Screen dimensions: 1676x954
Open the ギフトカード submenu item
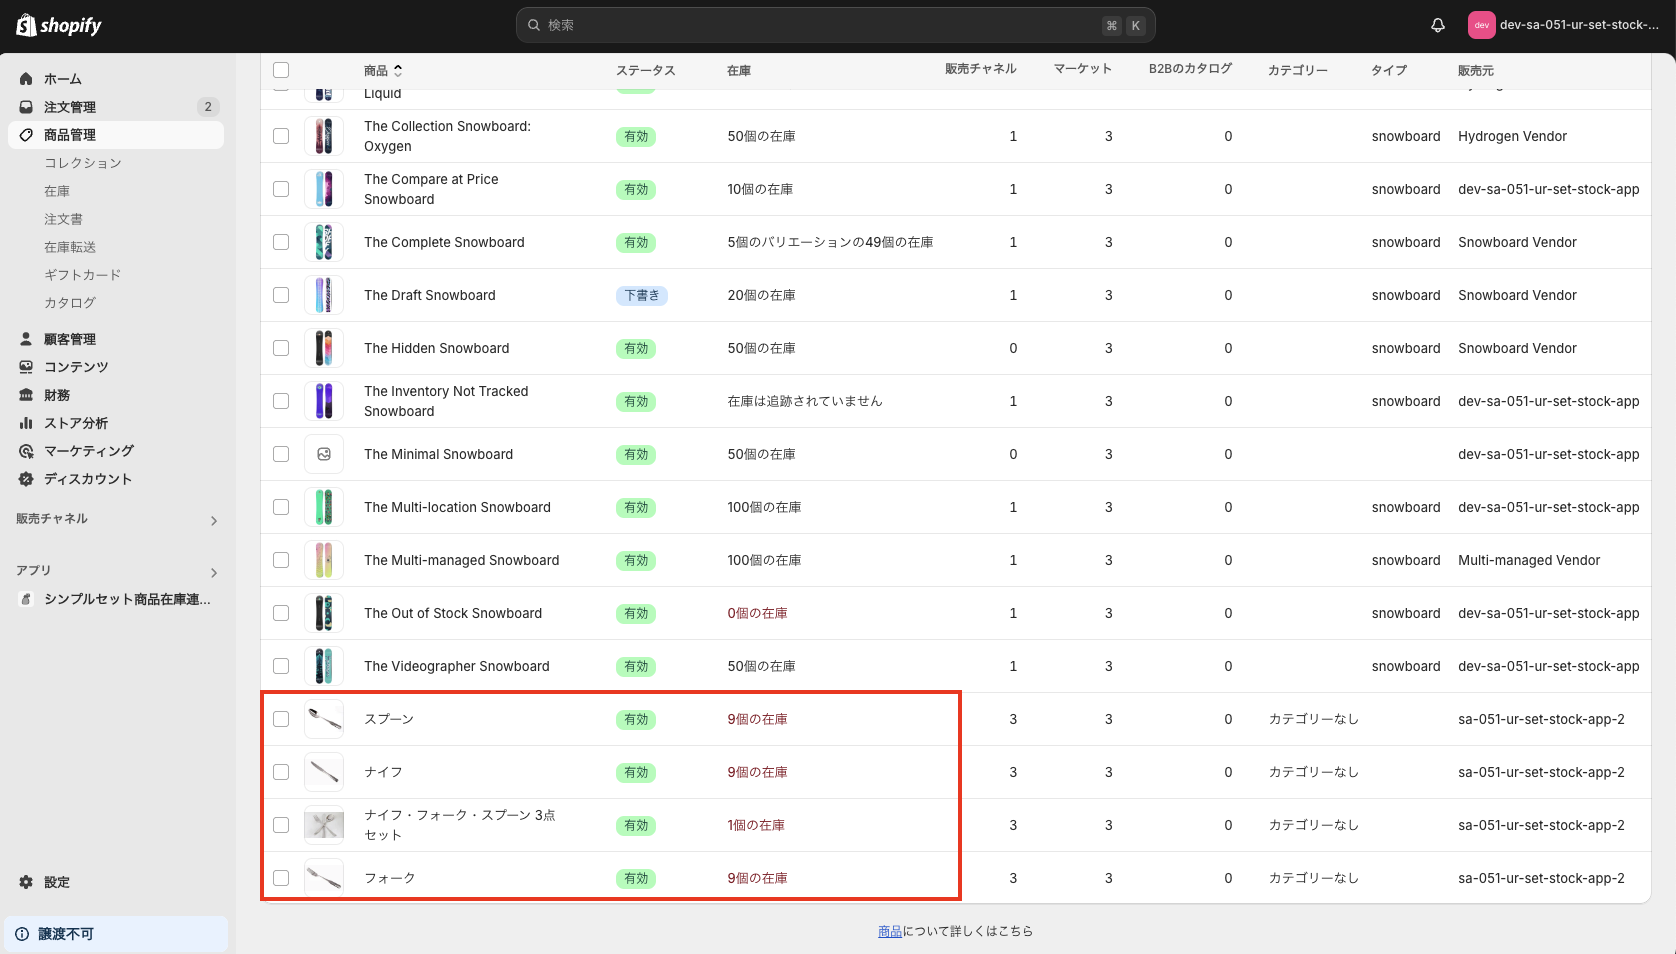point(83,275)
